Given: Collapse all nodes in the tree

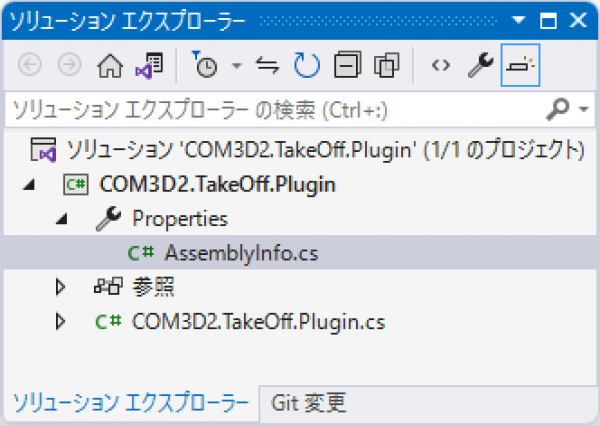Looking at the screenshot, I should click(x=347, y=66).
